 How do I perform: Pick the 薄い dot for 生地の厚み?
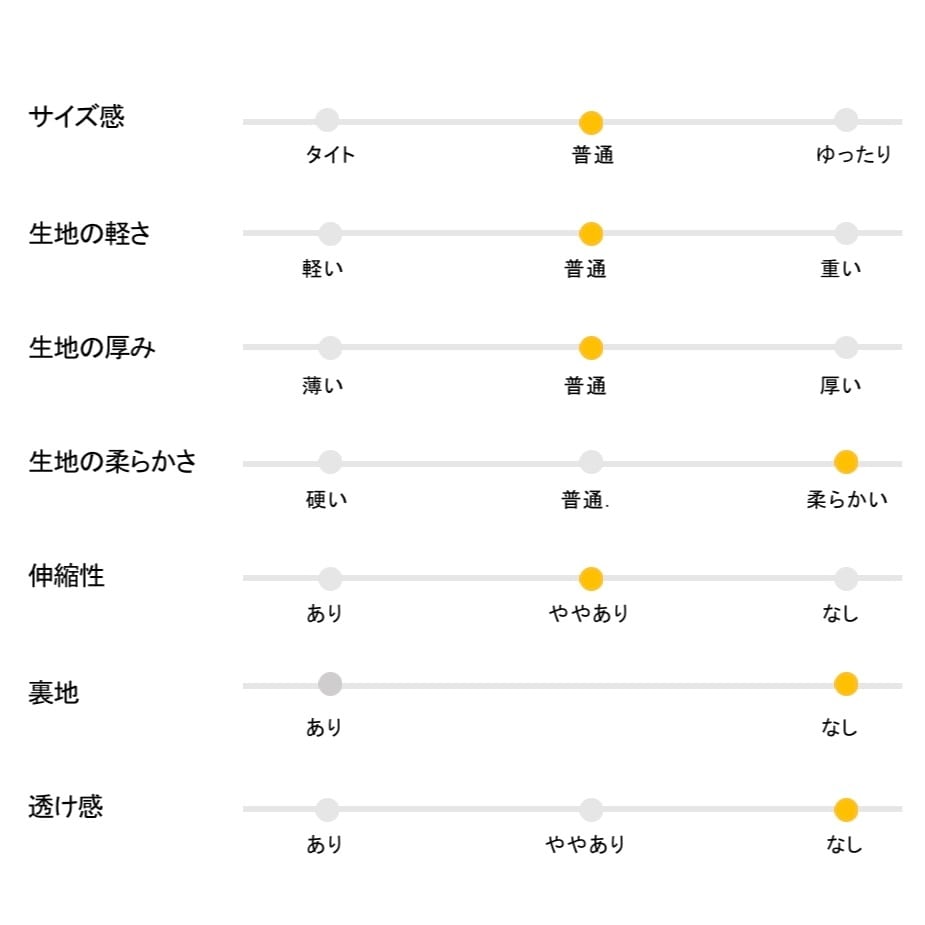[330, 348]
